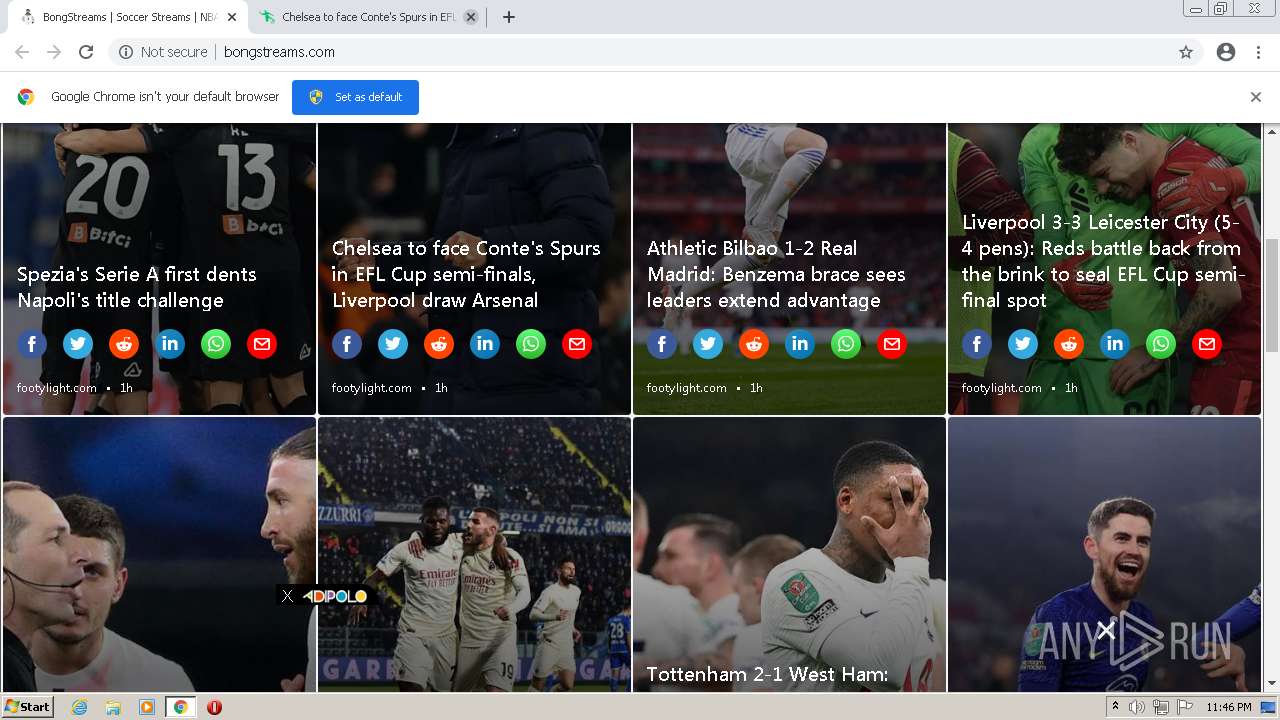The image size is (1280, 720).
Task: Open the AC Milan players article thumbnail
Action: tap(474, 554)
